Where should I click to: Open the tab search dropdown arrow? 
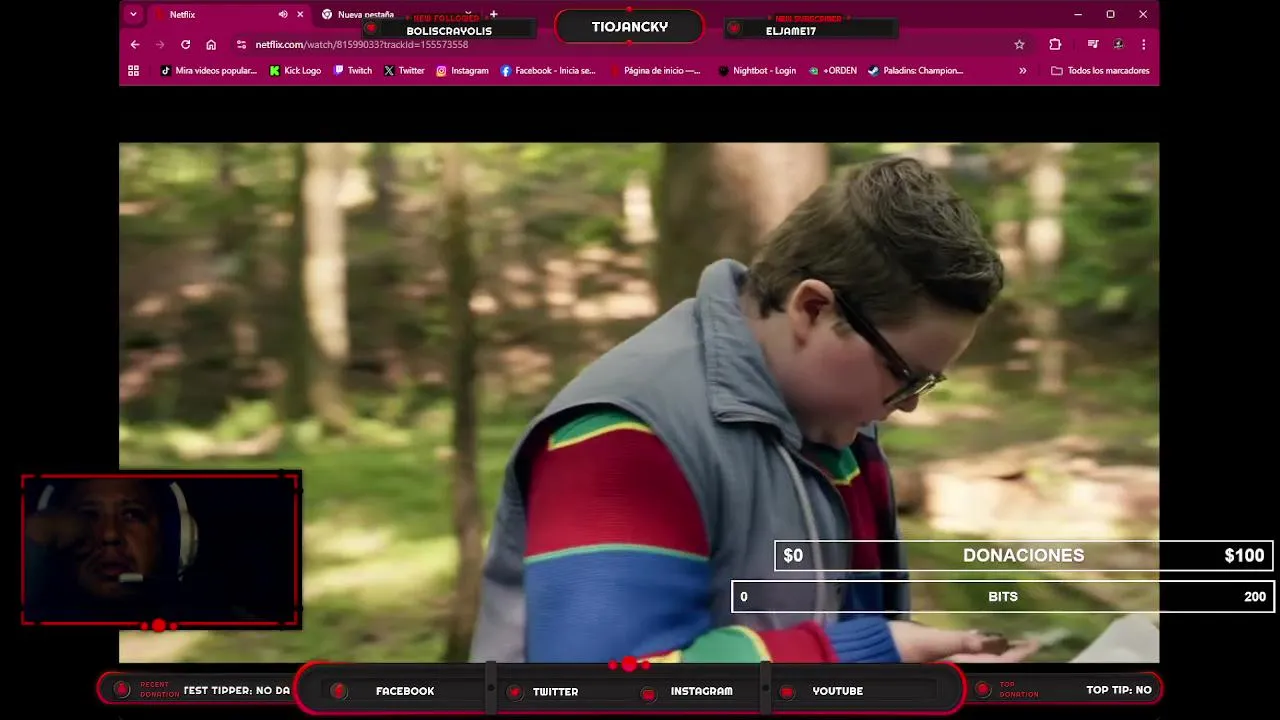coord(133,14)
